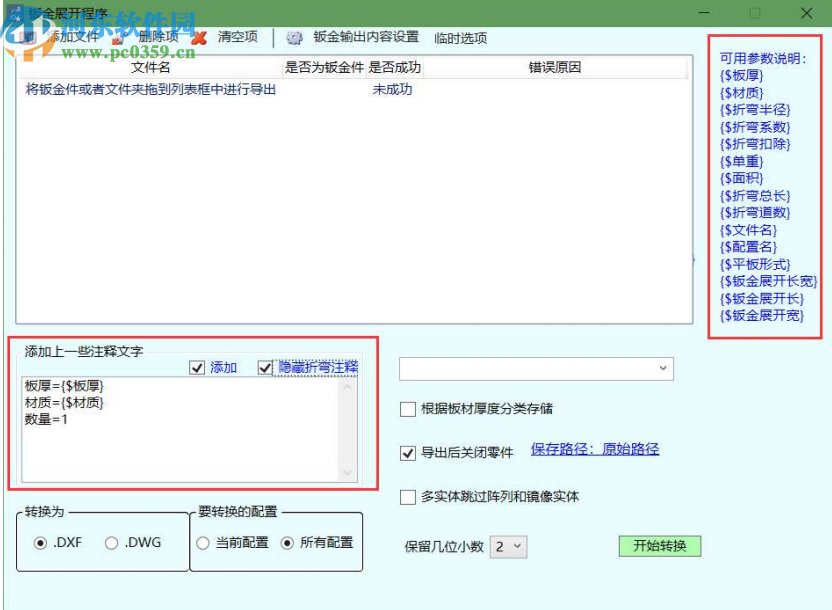Click the annotation box scroll-down arrow

coord(348,472)
